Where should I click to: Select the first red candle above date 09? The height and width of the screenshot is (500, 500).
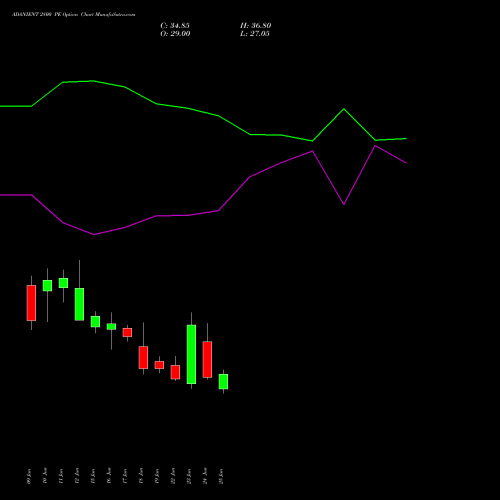tap(31, 303)
